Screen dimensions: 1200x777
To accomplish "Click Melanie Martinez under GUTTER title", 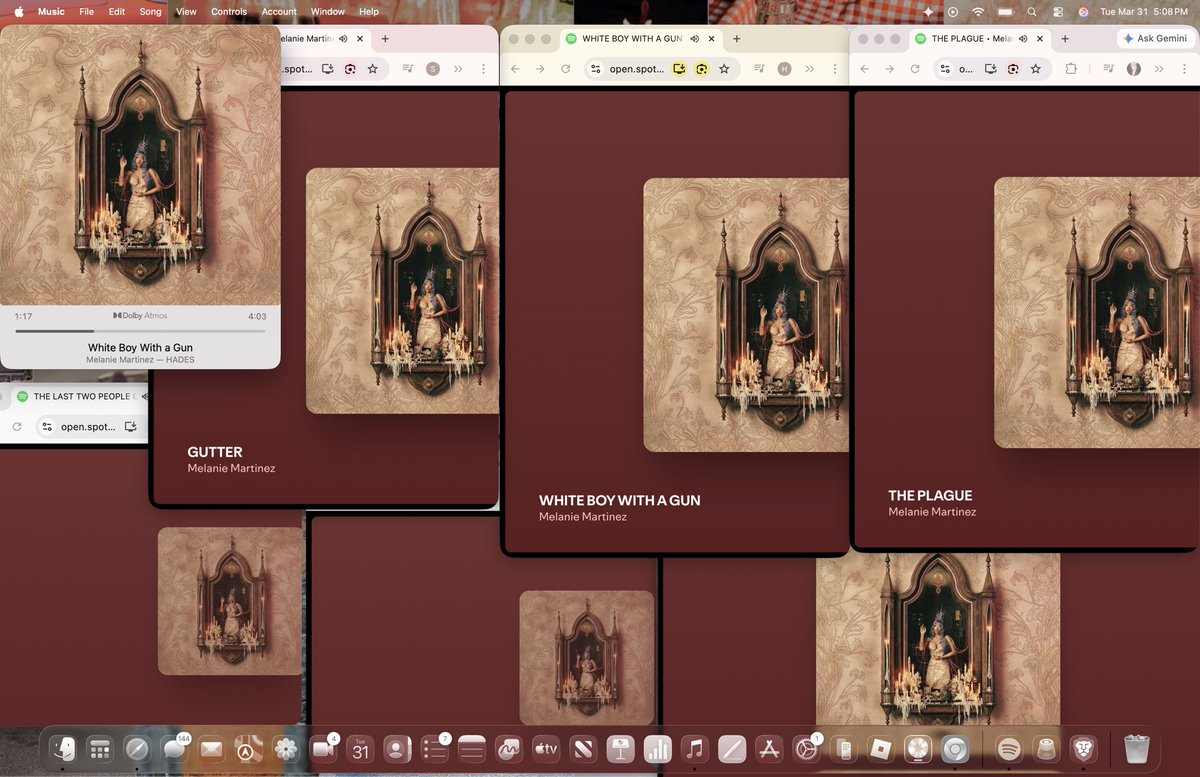I will coord(231,468).
